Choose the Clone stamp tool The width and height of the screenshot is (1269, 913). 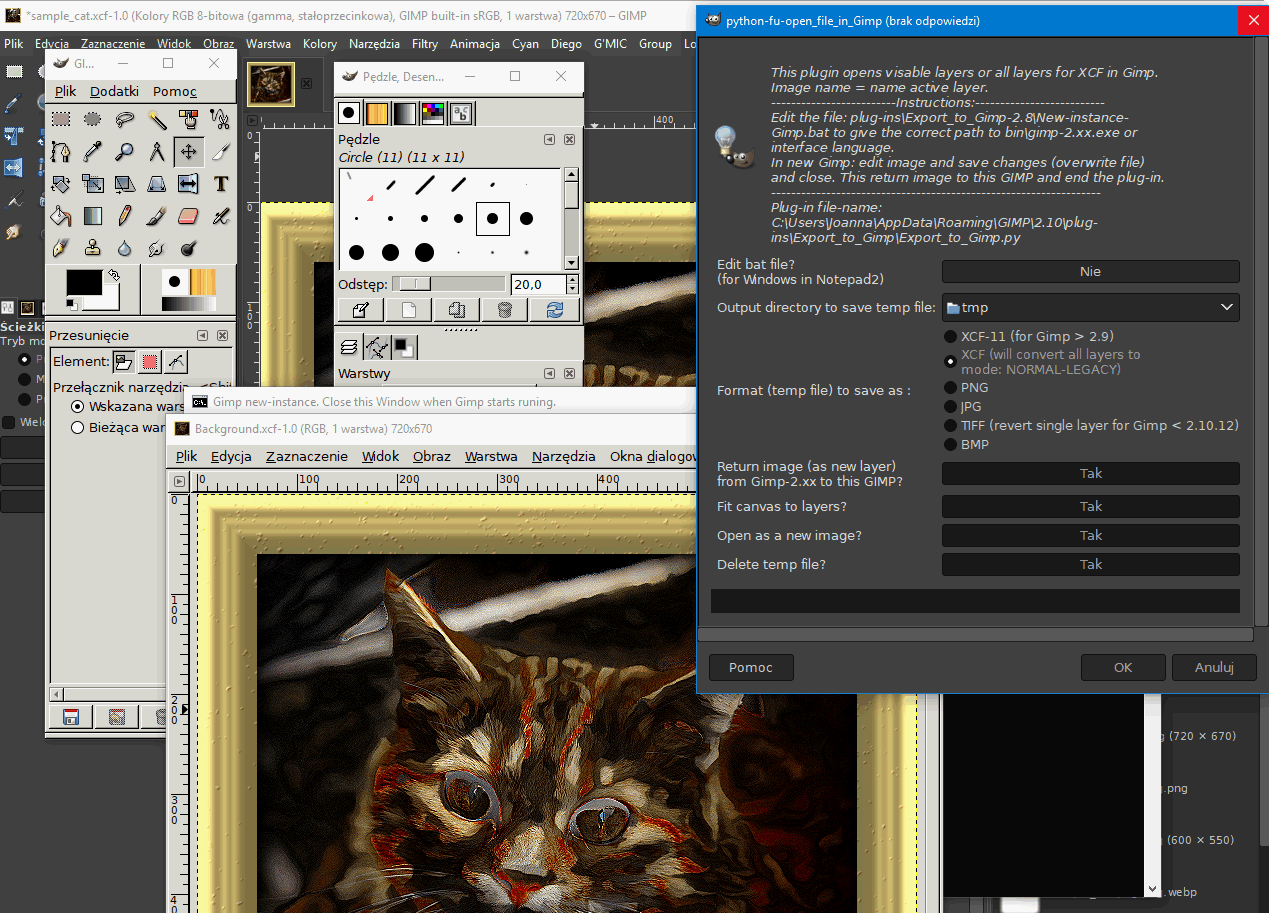click(93, 248)
